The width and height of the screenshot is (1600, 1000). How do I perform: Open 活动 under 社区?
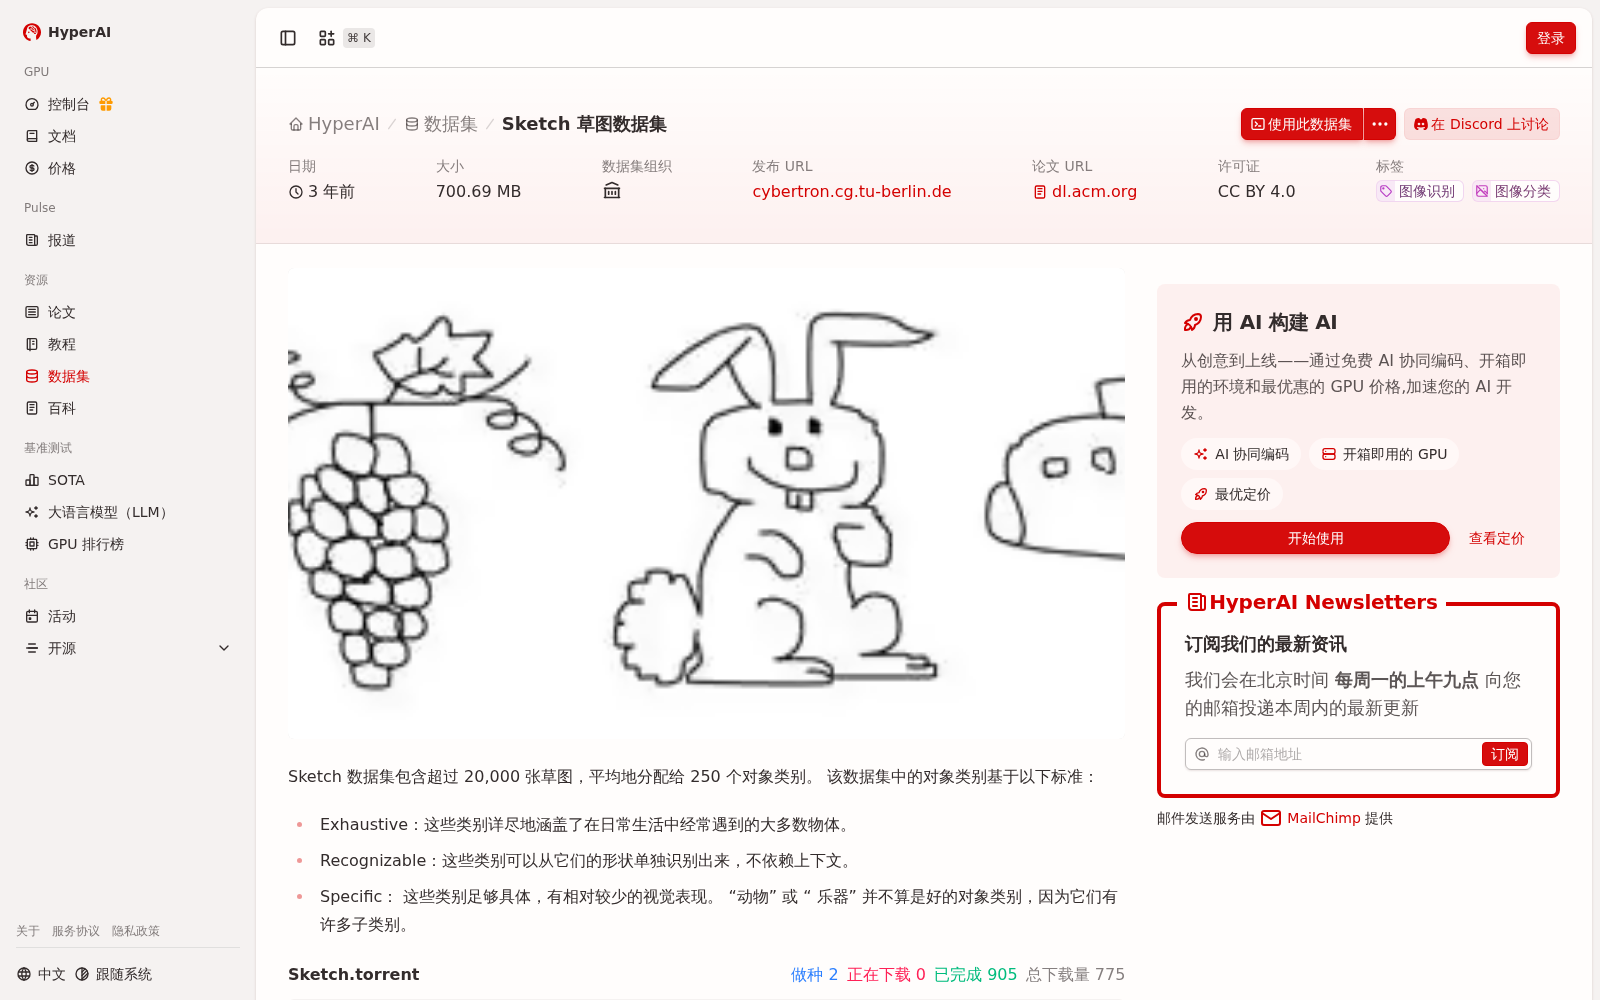(x=128, y=616)
